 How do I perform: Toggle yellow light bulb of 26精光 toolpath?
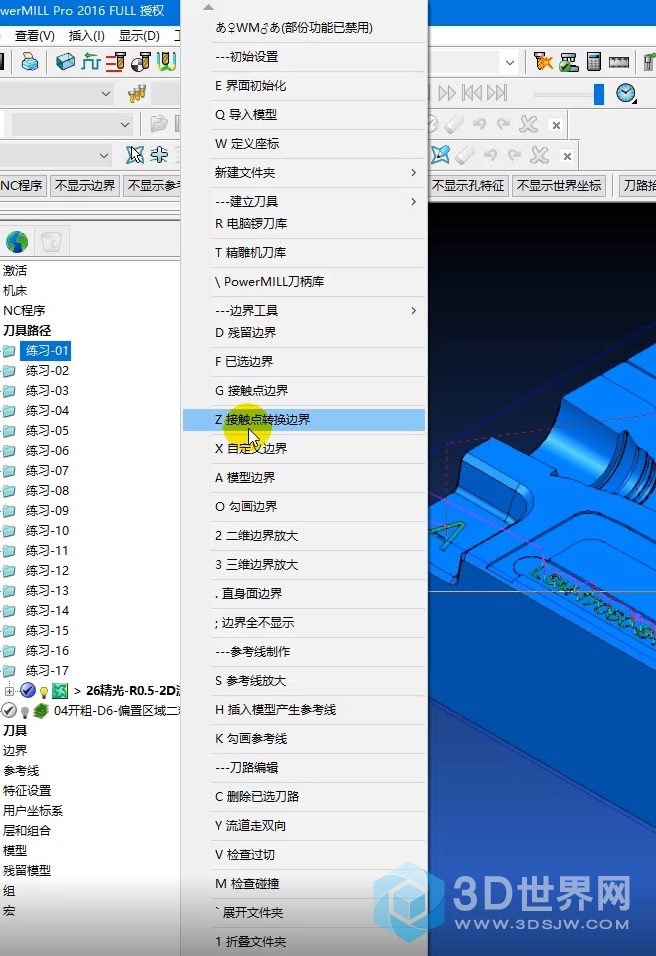click(44, 691)
